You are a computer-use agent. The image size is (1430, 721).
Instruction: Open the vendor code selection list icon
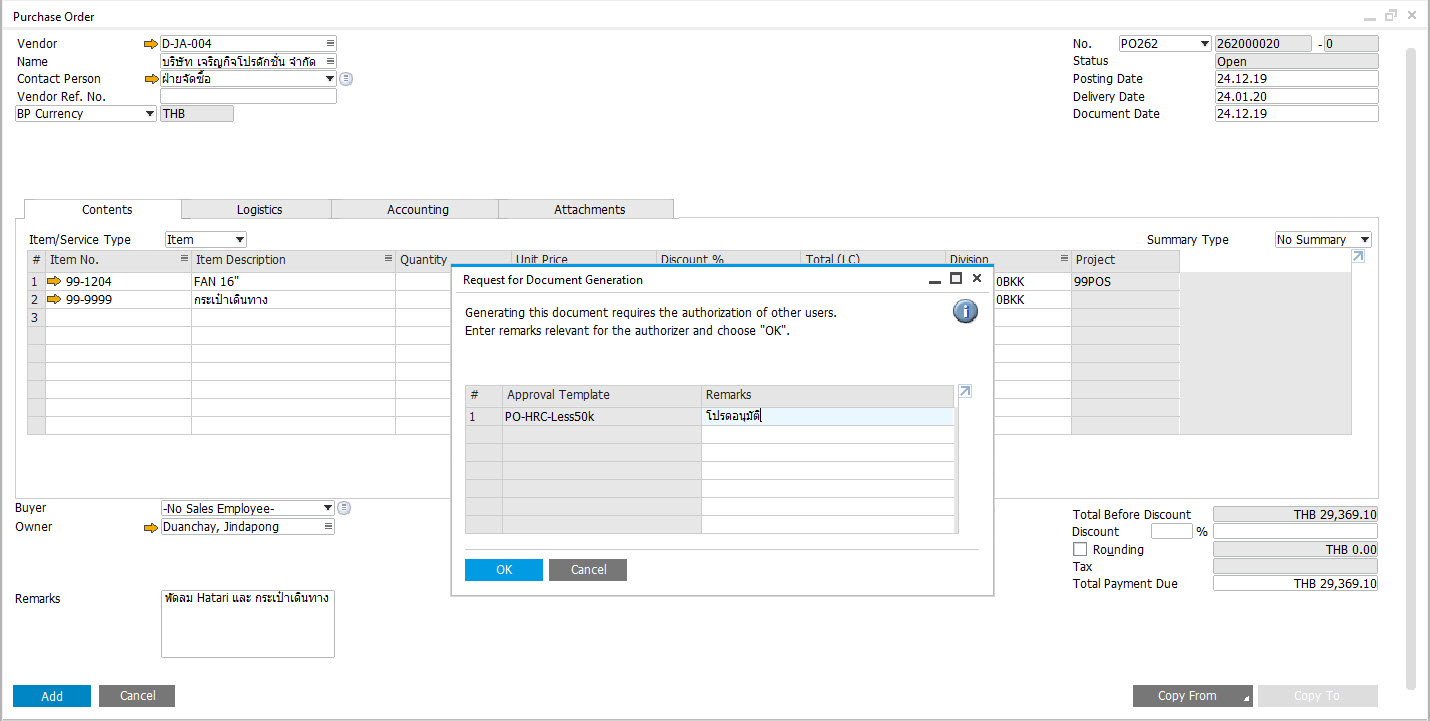click(x=330, y=44)
